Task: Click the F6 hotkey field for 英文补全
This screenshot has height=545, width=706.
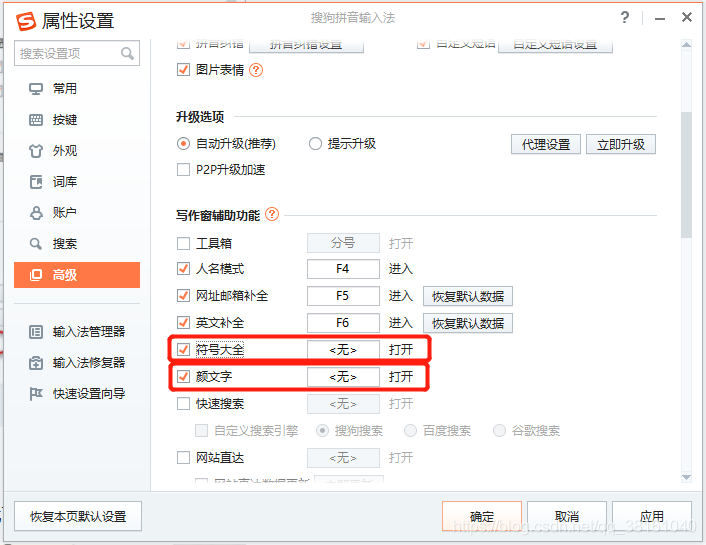Action: pos(343,323)
